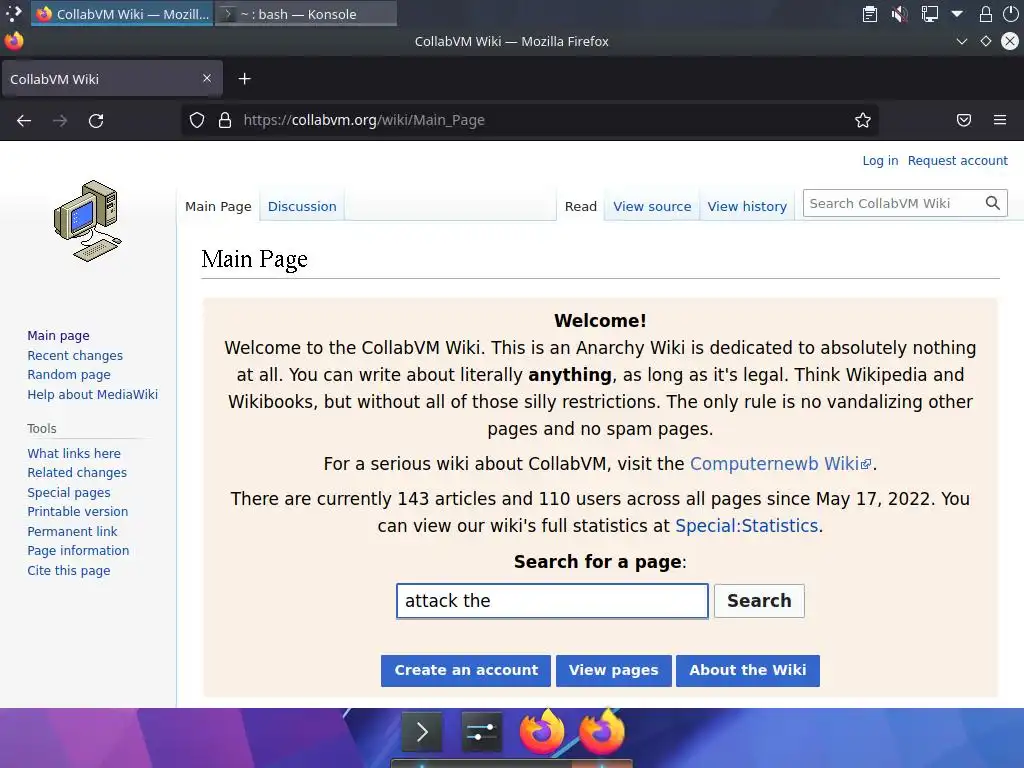Click the diamond maximize icon in titlebar
This screenshot has height=768, width=1024.
(x=985, y=41)
